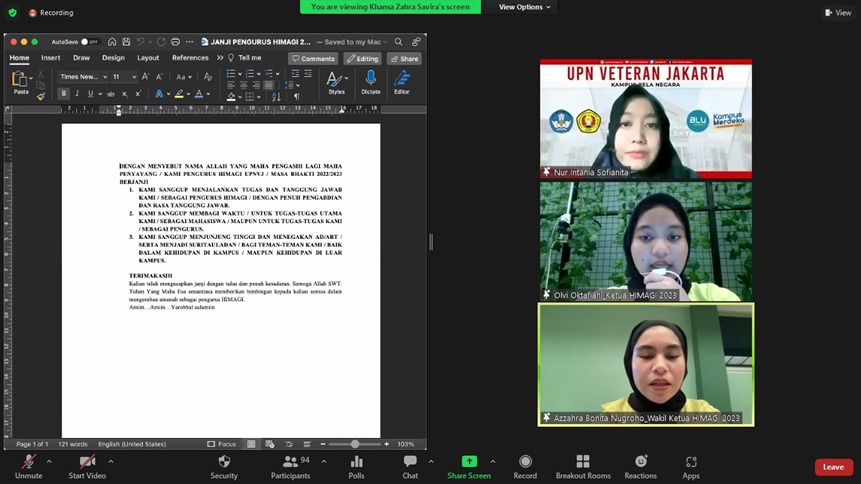Screen dimensions: 861x484
Task: Click the Dictate microphone icon in Word
Action: [x=370, y=79]
